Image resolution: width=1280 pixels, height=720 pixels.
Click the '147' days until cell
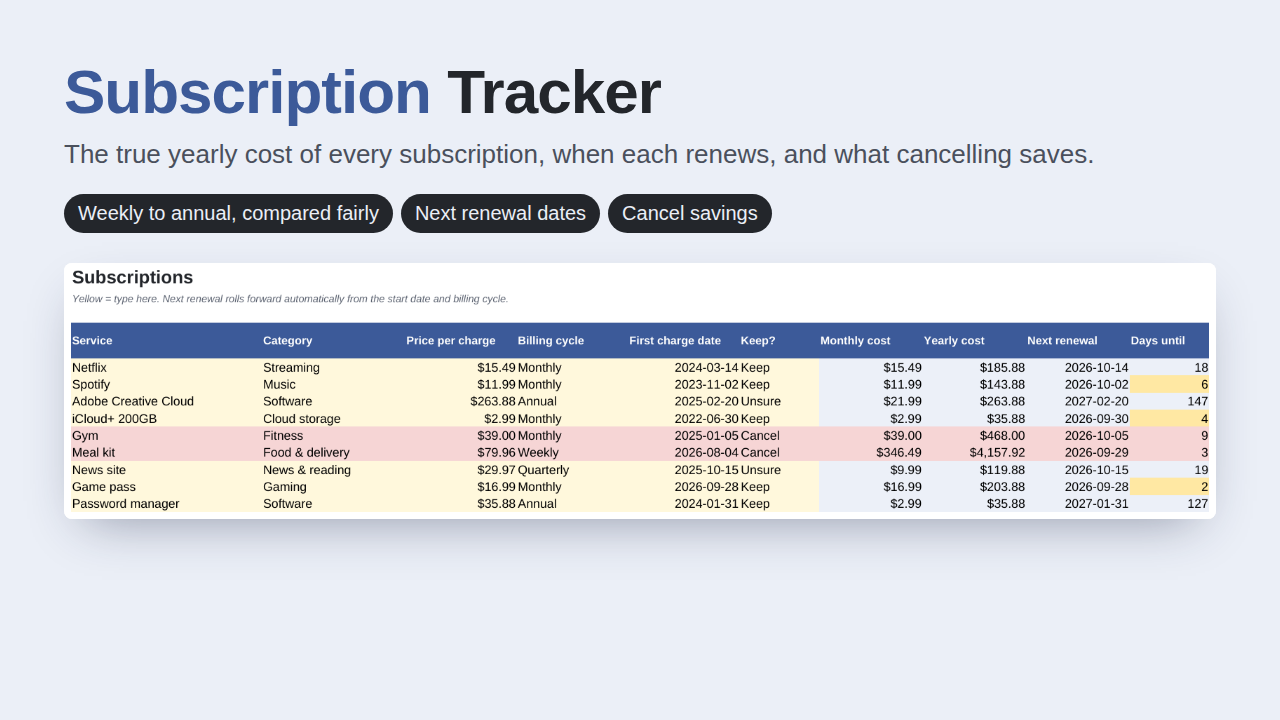tap(1169, 402)
